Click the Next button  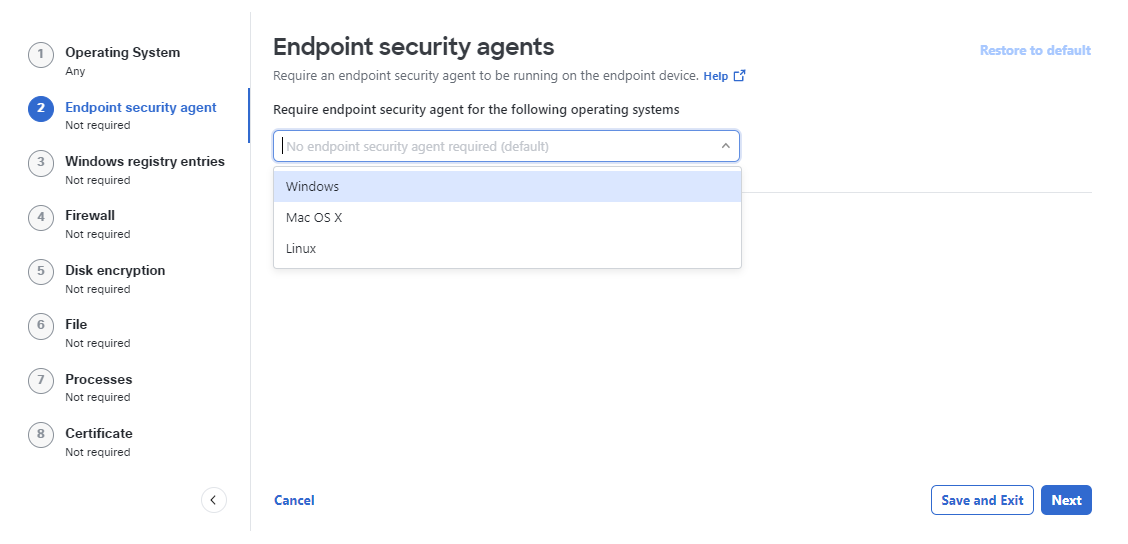pos(1066,500)
